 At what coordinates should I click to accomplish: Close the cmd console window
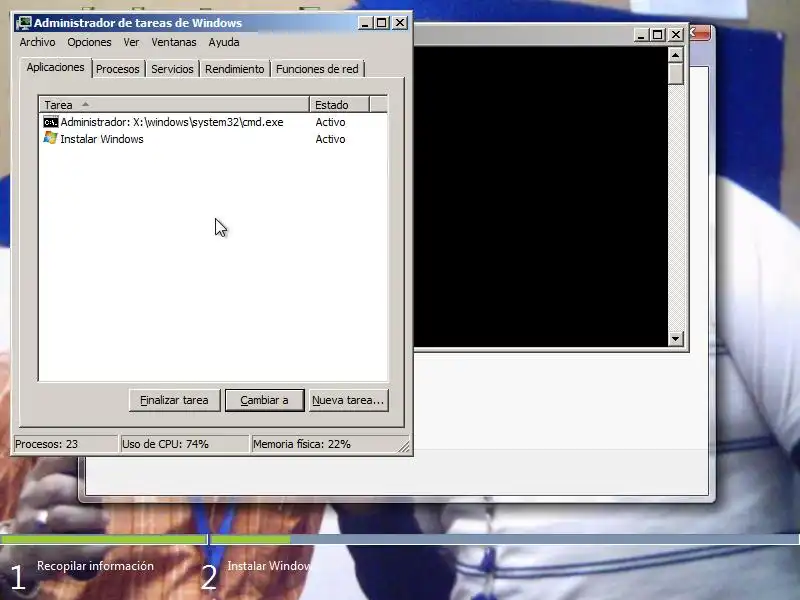(676, 35)
